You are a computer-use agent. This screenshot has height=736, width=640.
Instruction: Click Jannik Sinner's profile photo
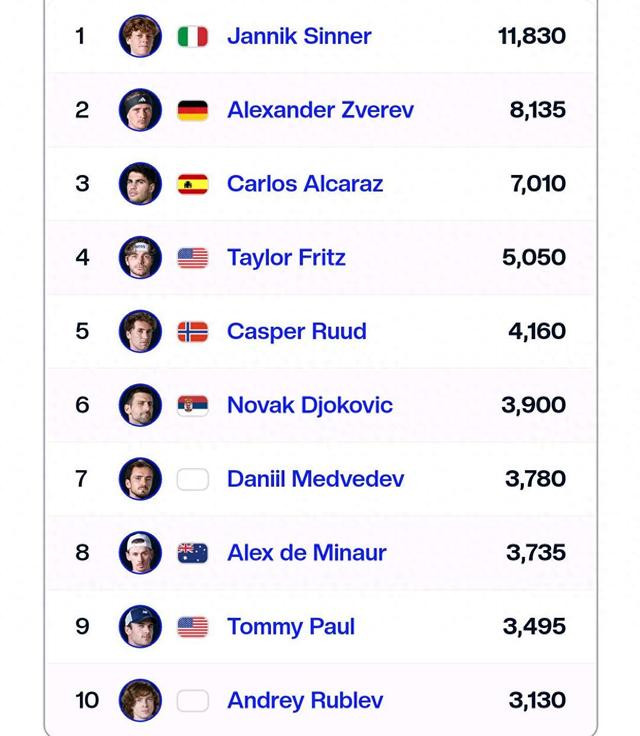tap(140, 36)
